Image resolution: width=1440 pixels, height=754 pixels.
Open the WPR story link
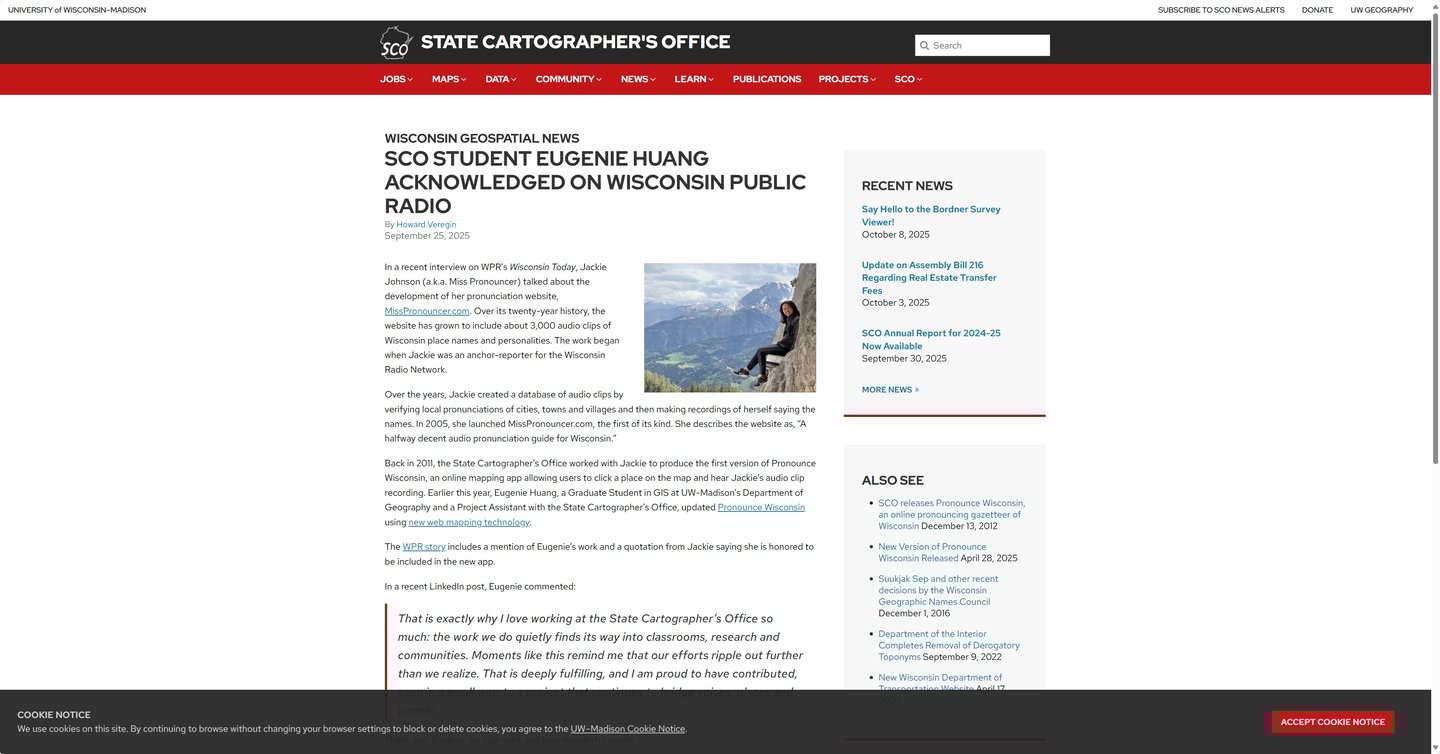(x=424, y=547)
